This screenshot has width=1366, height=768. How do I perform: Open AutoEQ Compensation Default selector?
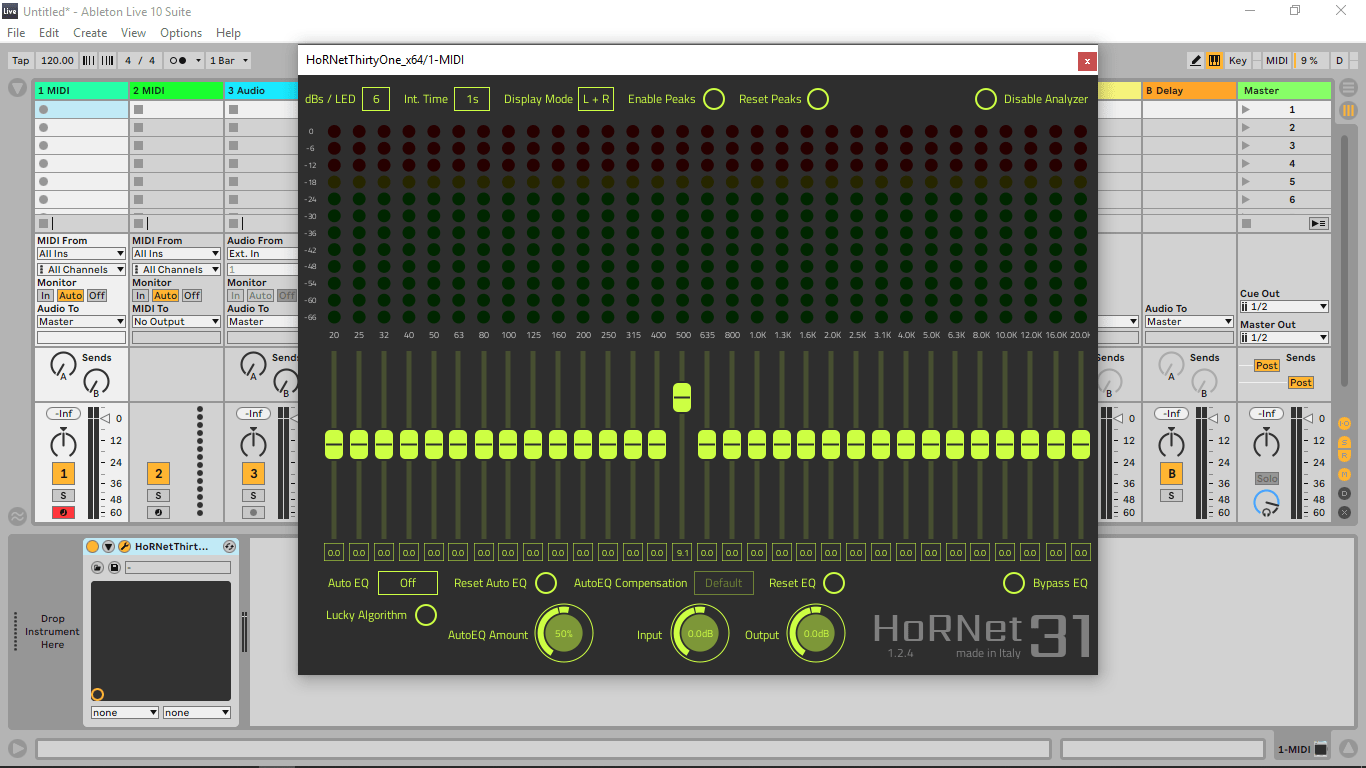pos(724,583)
